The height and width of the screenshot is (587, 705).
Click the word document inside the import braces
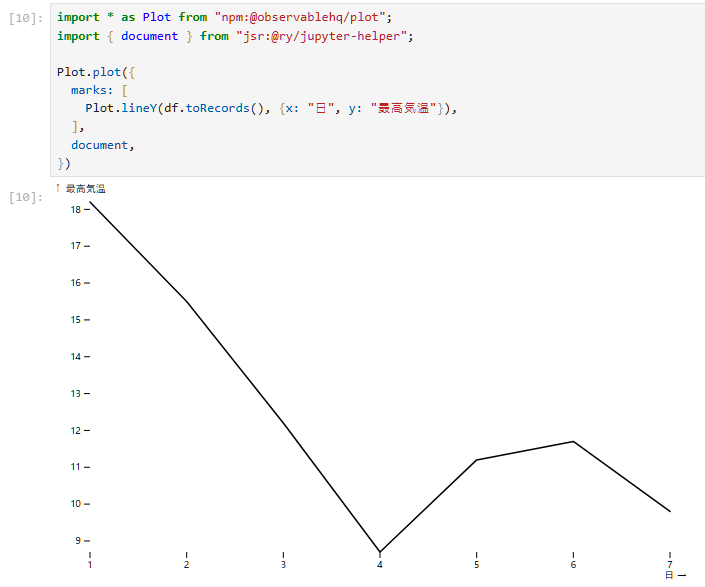[149, 36]
